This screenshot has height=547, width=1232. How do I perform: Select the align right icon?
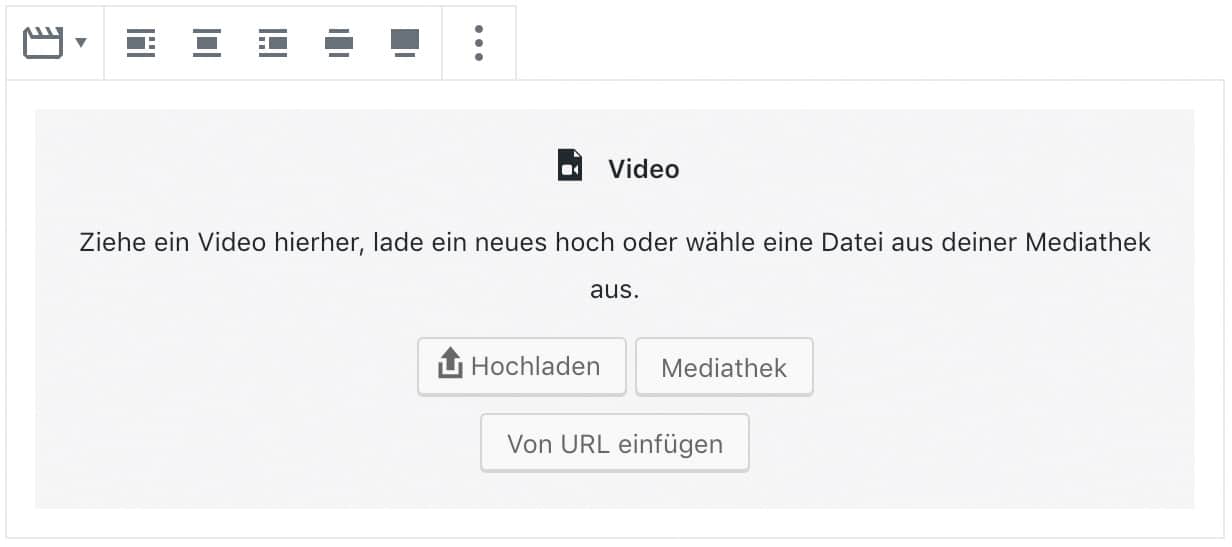tap(273, 43)
